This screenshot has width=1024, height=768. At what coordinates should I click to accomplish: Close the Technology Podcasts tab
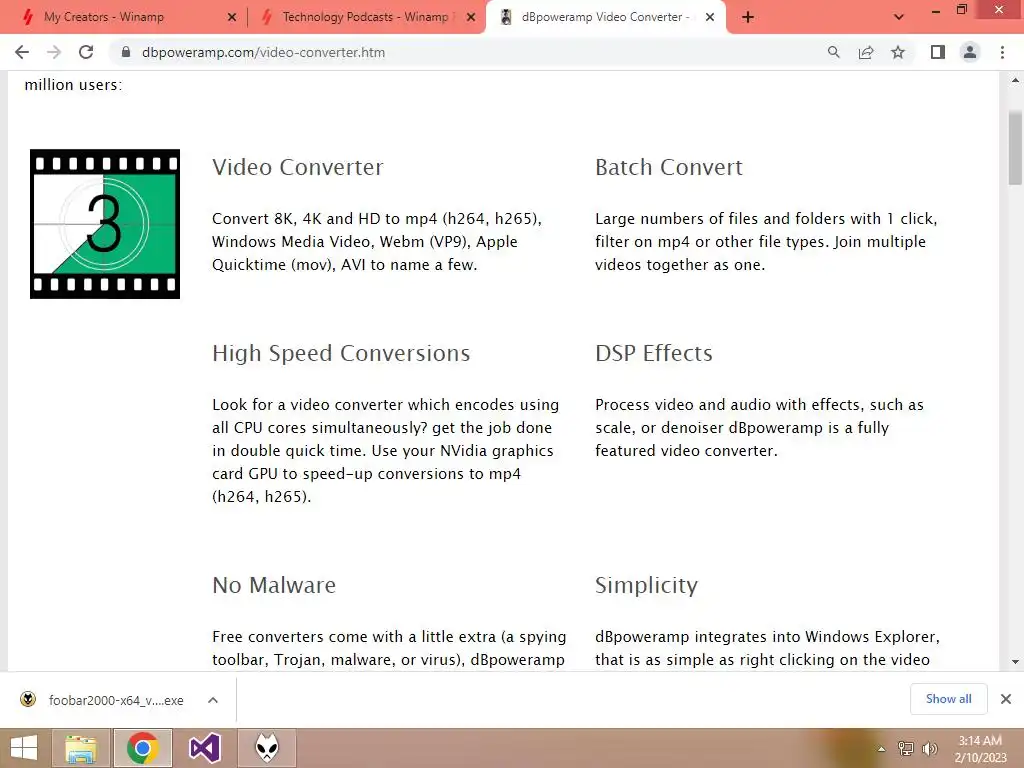pos(471,17)
